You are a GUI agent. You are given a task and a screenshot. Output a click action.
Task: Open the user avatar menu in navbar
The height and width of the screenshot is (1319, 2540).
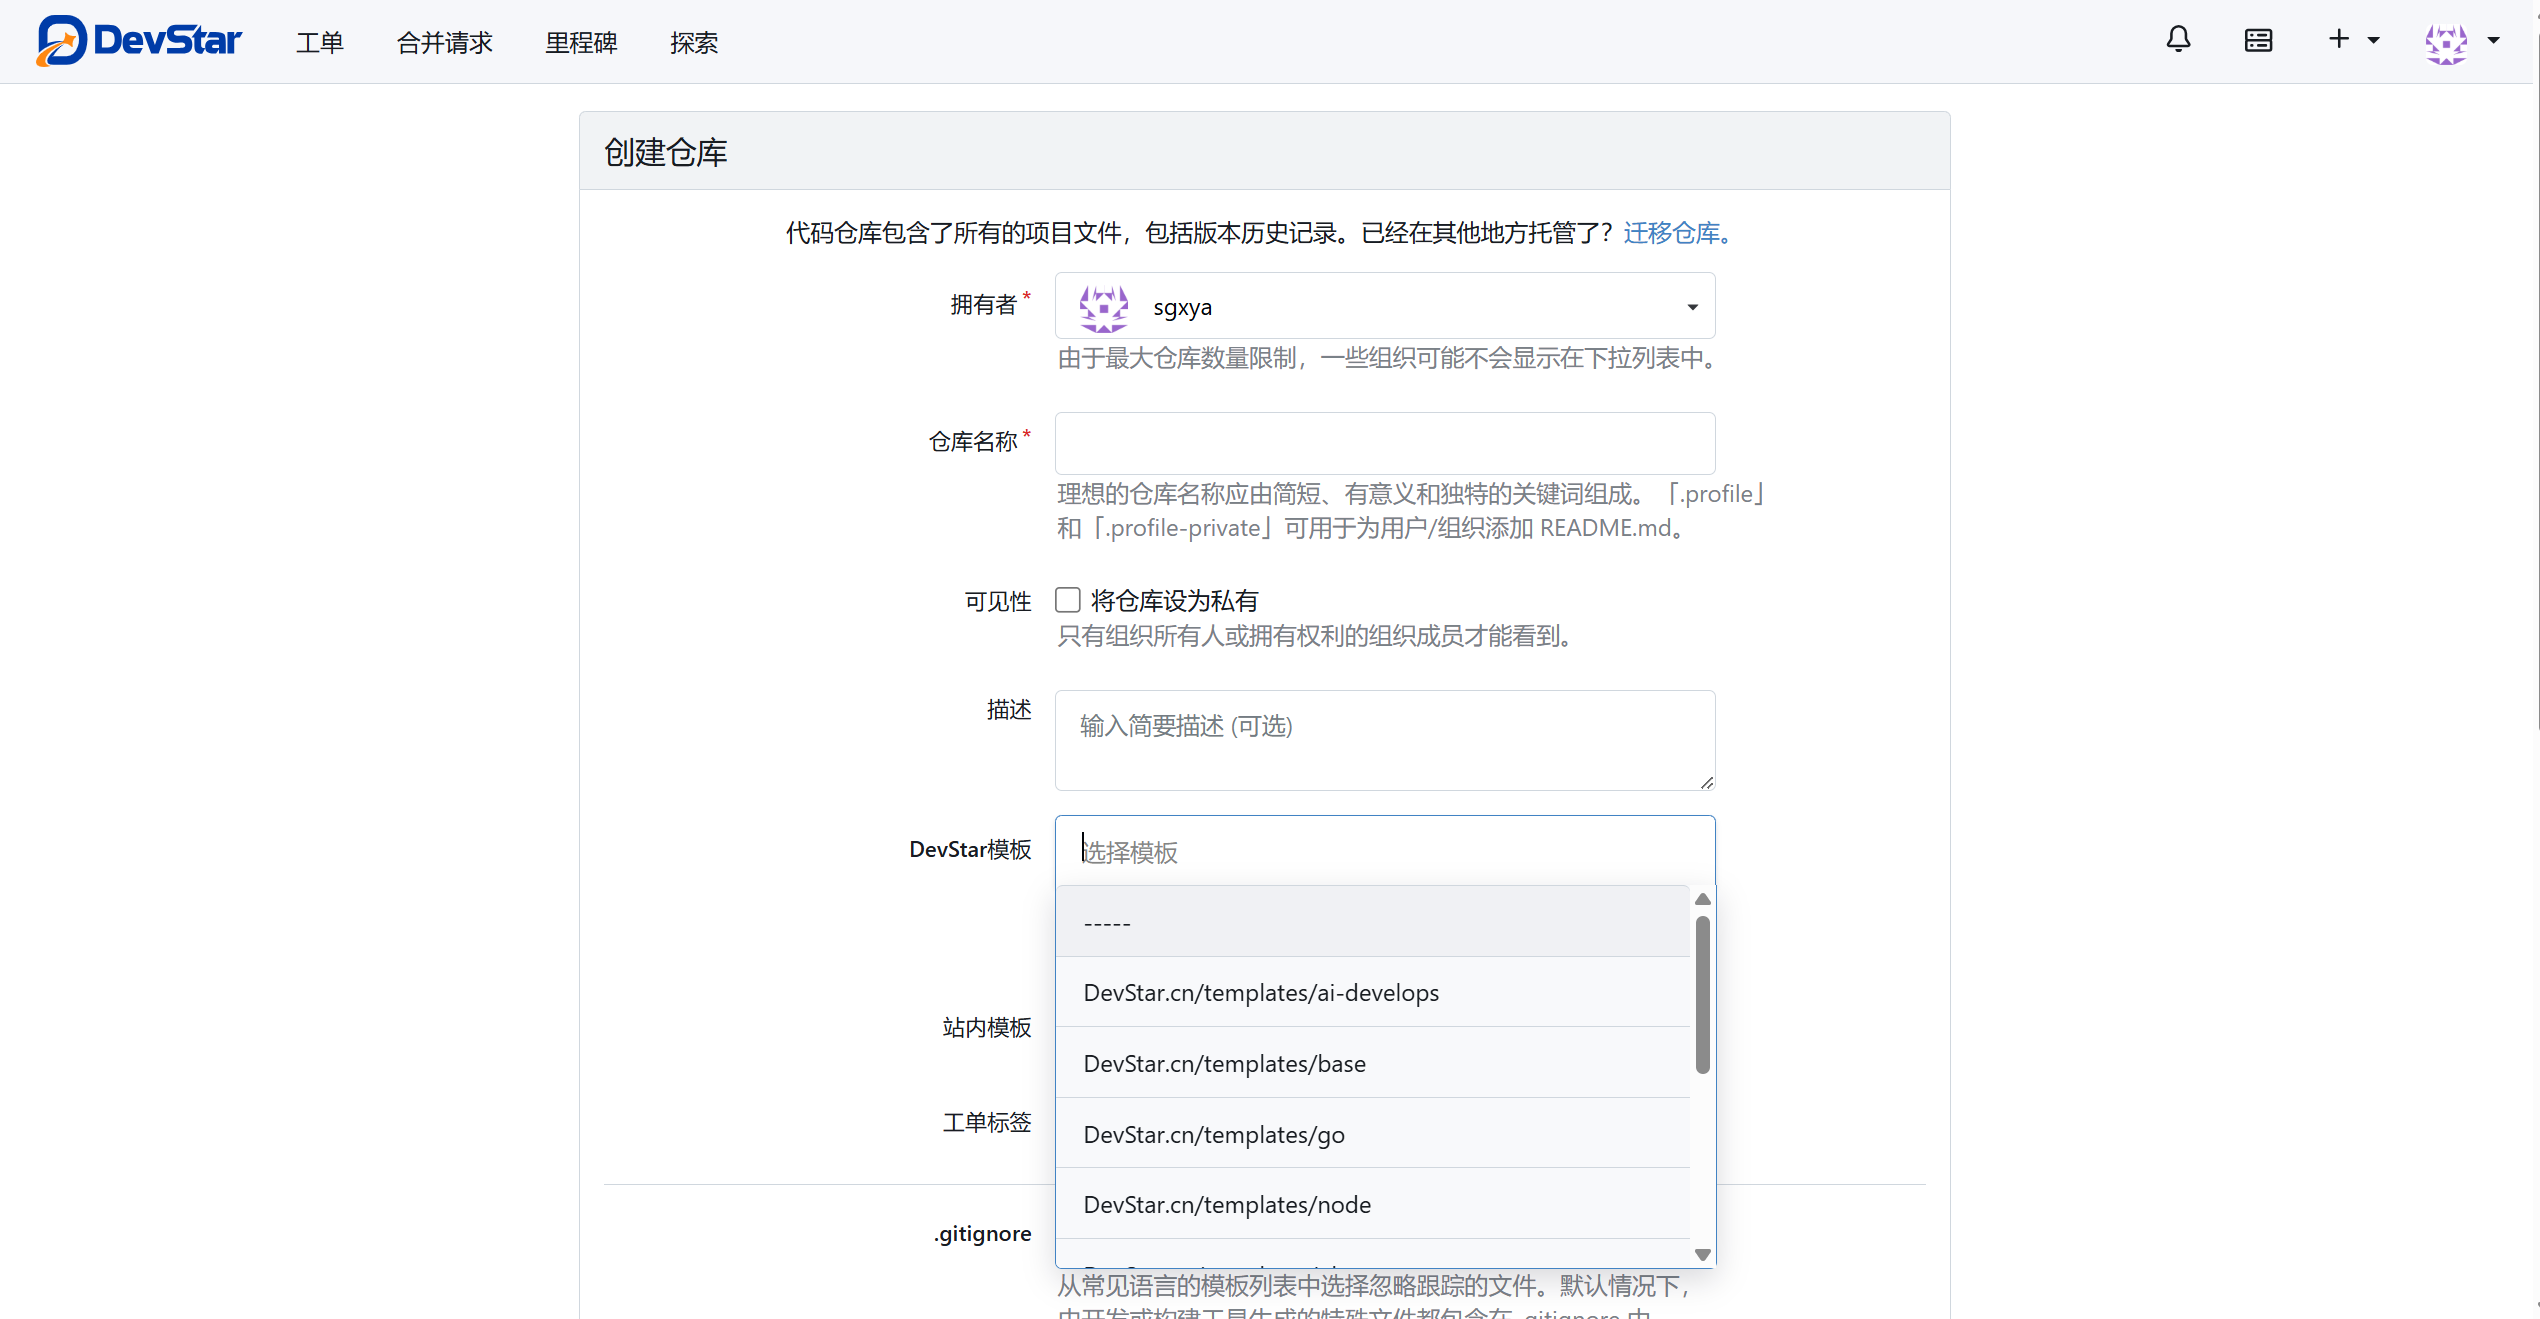[2446, 42]
